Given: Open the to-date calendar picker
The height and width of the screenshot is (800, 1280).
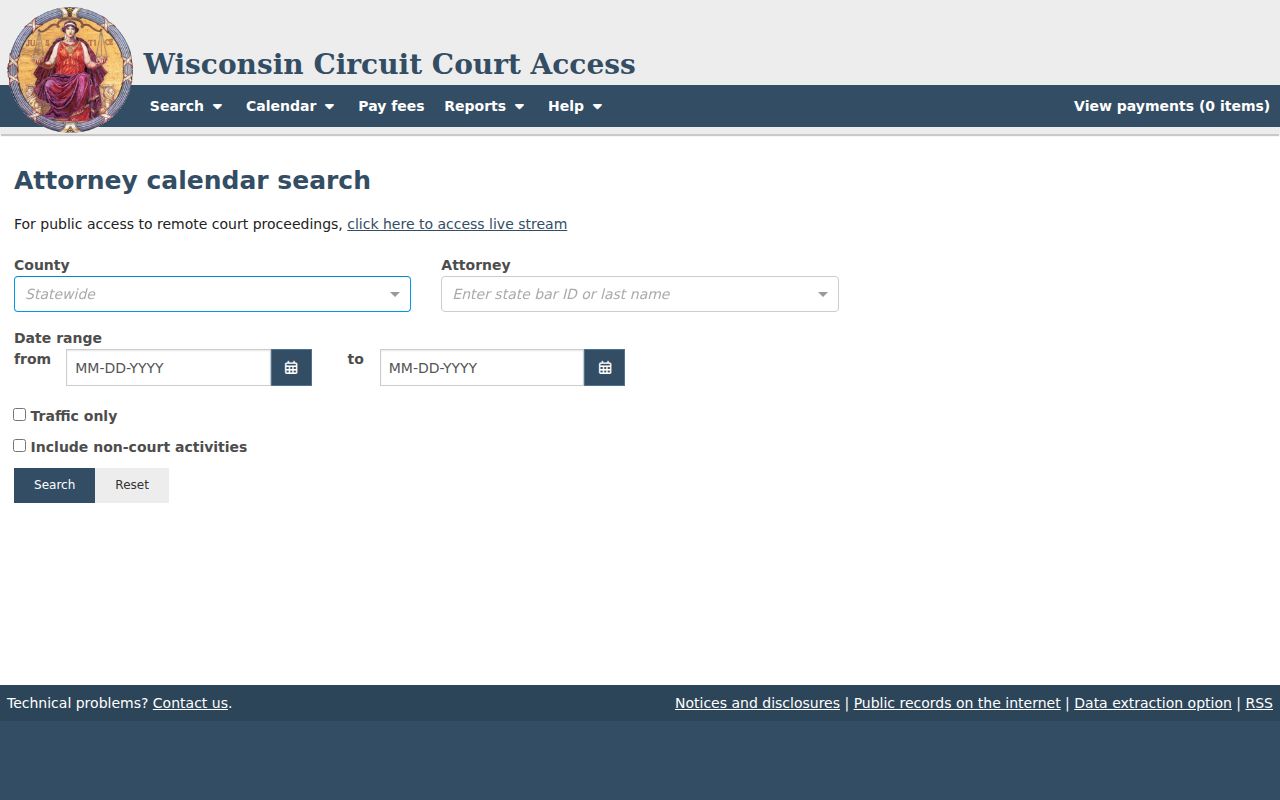Looking at the screenshot, I should click(x=605, y=368).
